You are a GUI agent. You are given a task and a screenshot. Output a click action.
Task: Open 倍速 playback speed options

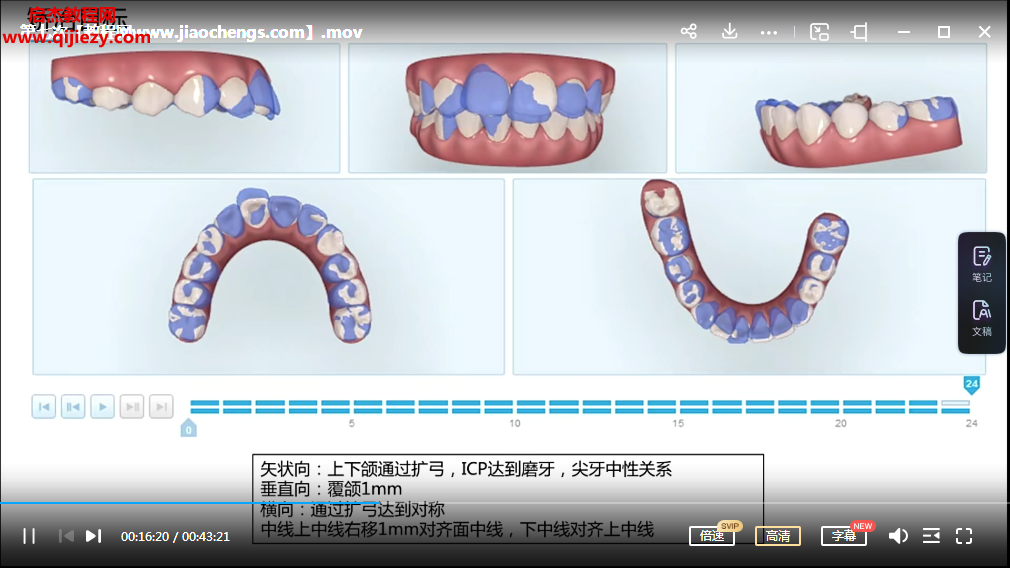pos(712,536)
